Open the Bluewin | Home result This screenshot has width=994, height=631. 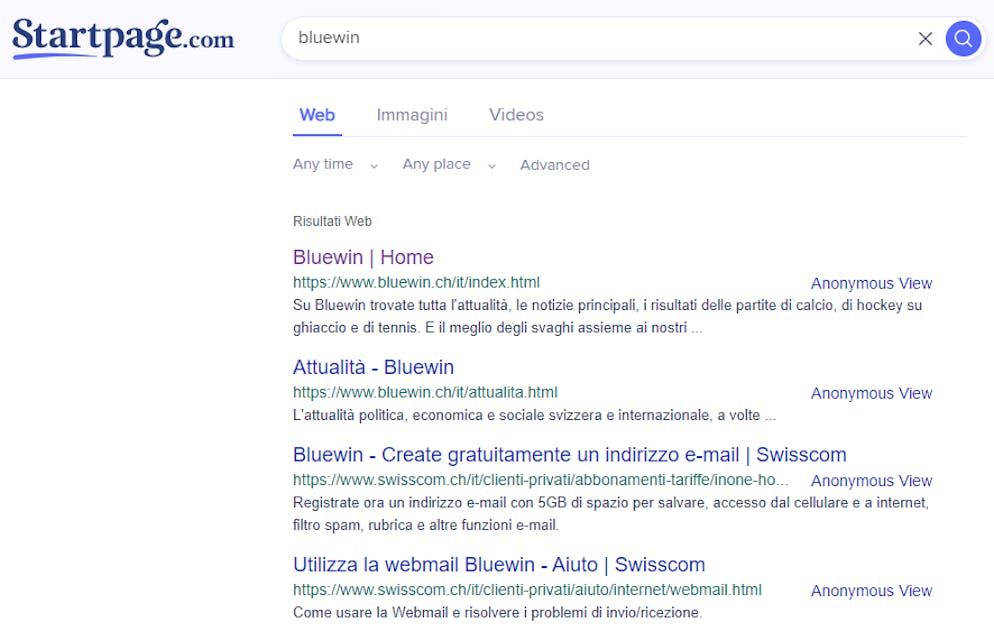click(x=363, y=257)
